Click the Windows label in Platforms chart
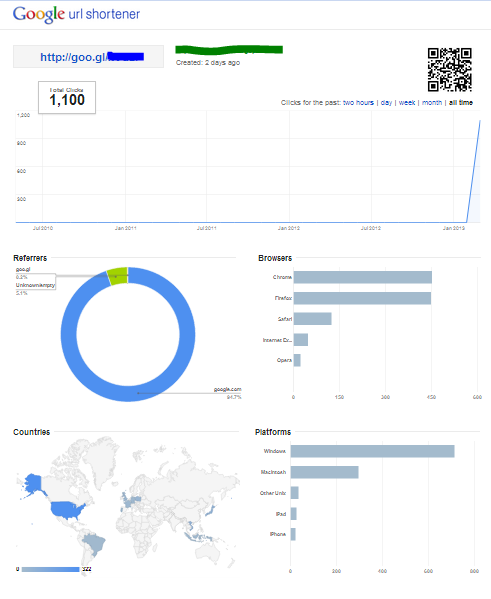Viewport: 491px width, 599px height. 275,451
